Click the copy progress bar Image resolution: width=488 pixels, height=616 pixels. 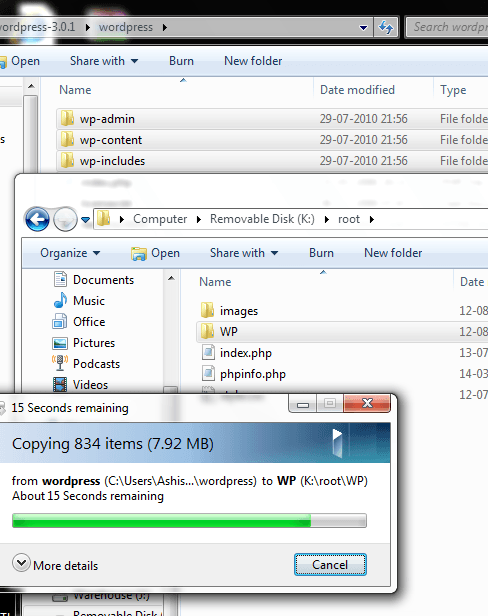189,521
